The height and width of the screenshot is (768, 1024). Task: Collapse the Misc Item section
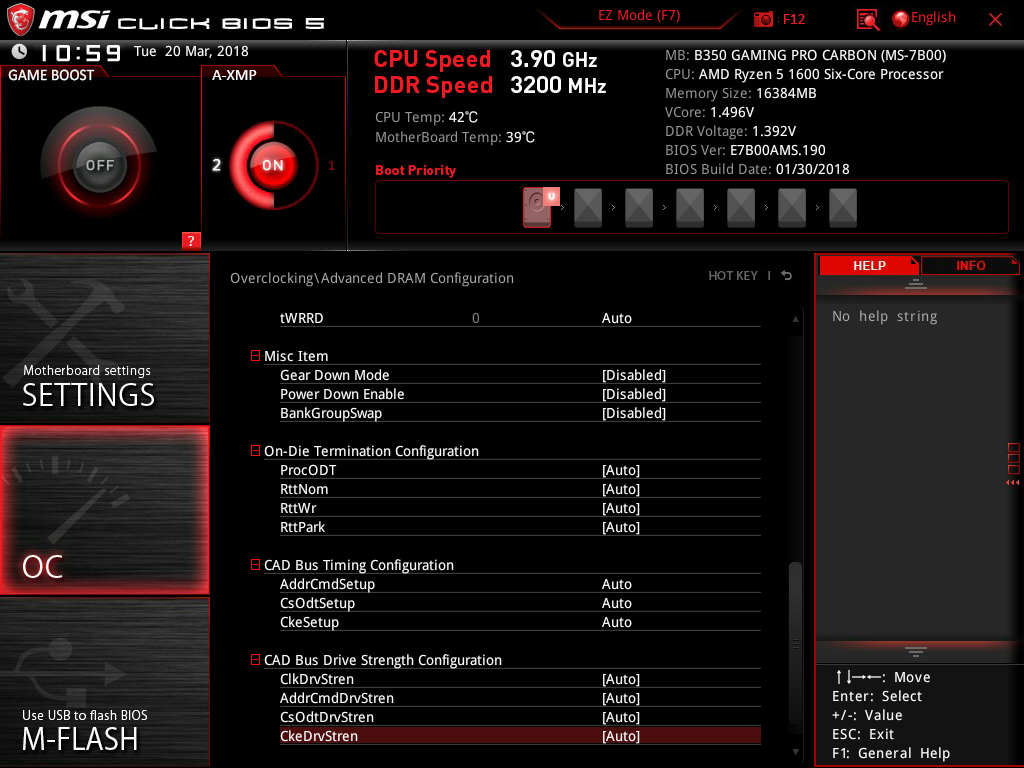(x=255, y=356)
